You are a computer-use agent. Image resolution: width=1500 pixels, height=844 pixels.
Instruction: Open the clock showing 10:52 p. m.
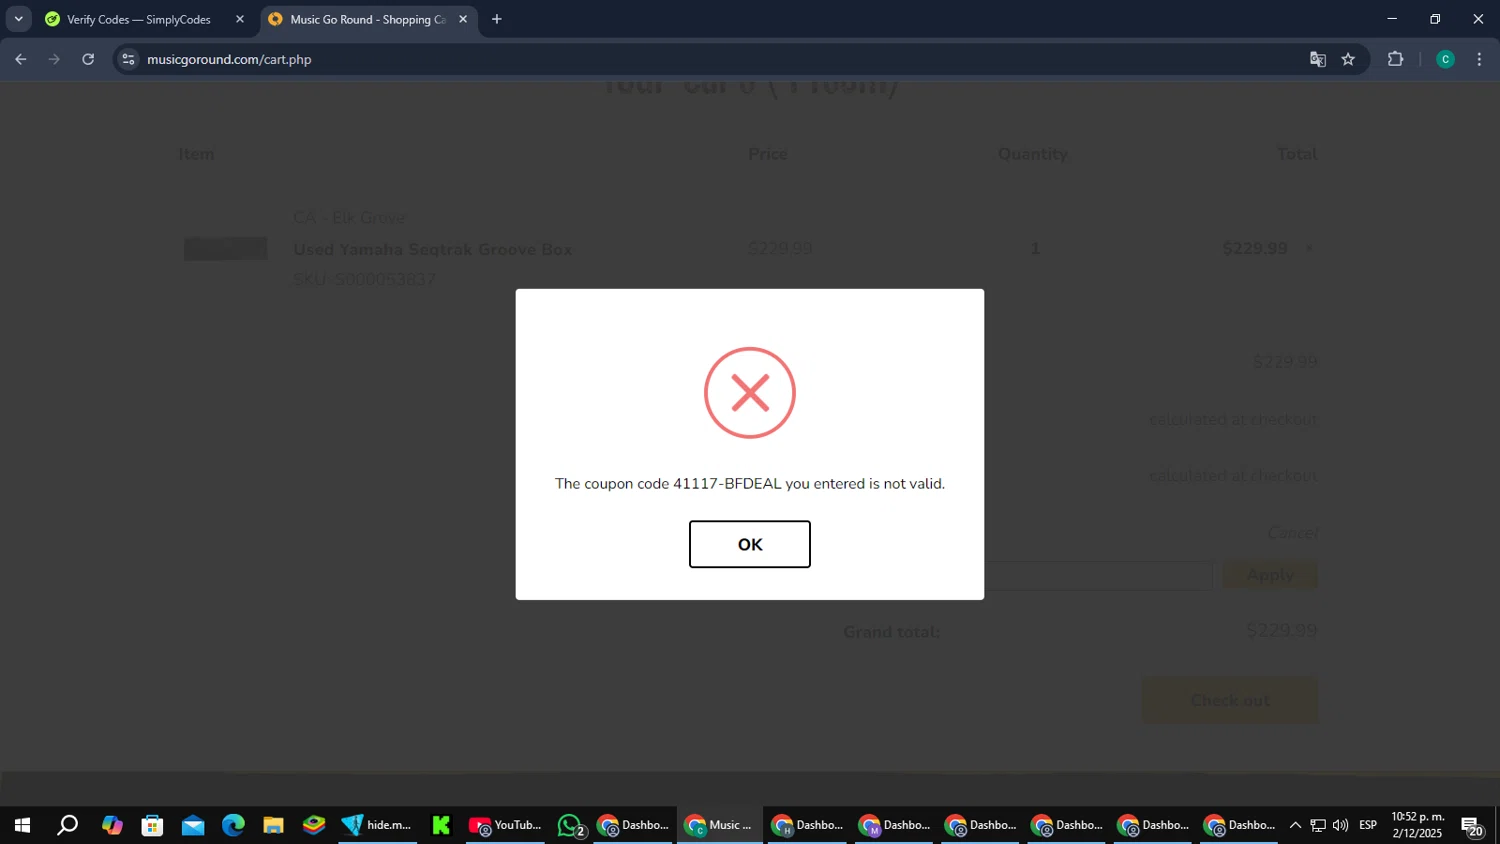(x=1418, y=825)
